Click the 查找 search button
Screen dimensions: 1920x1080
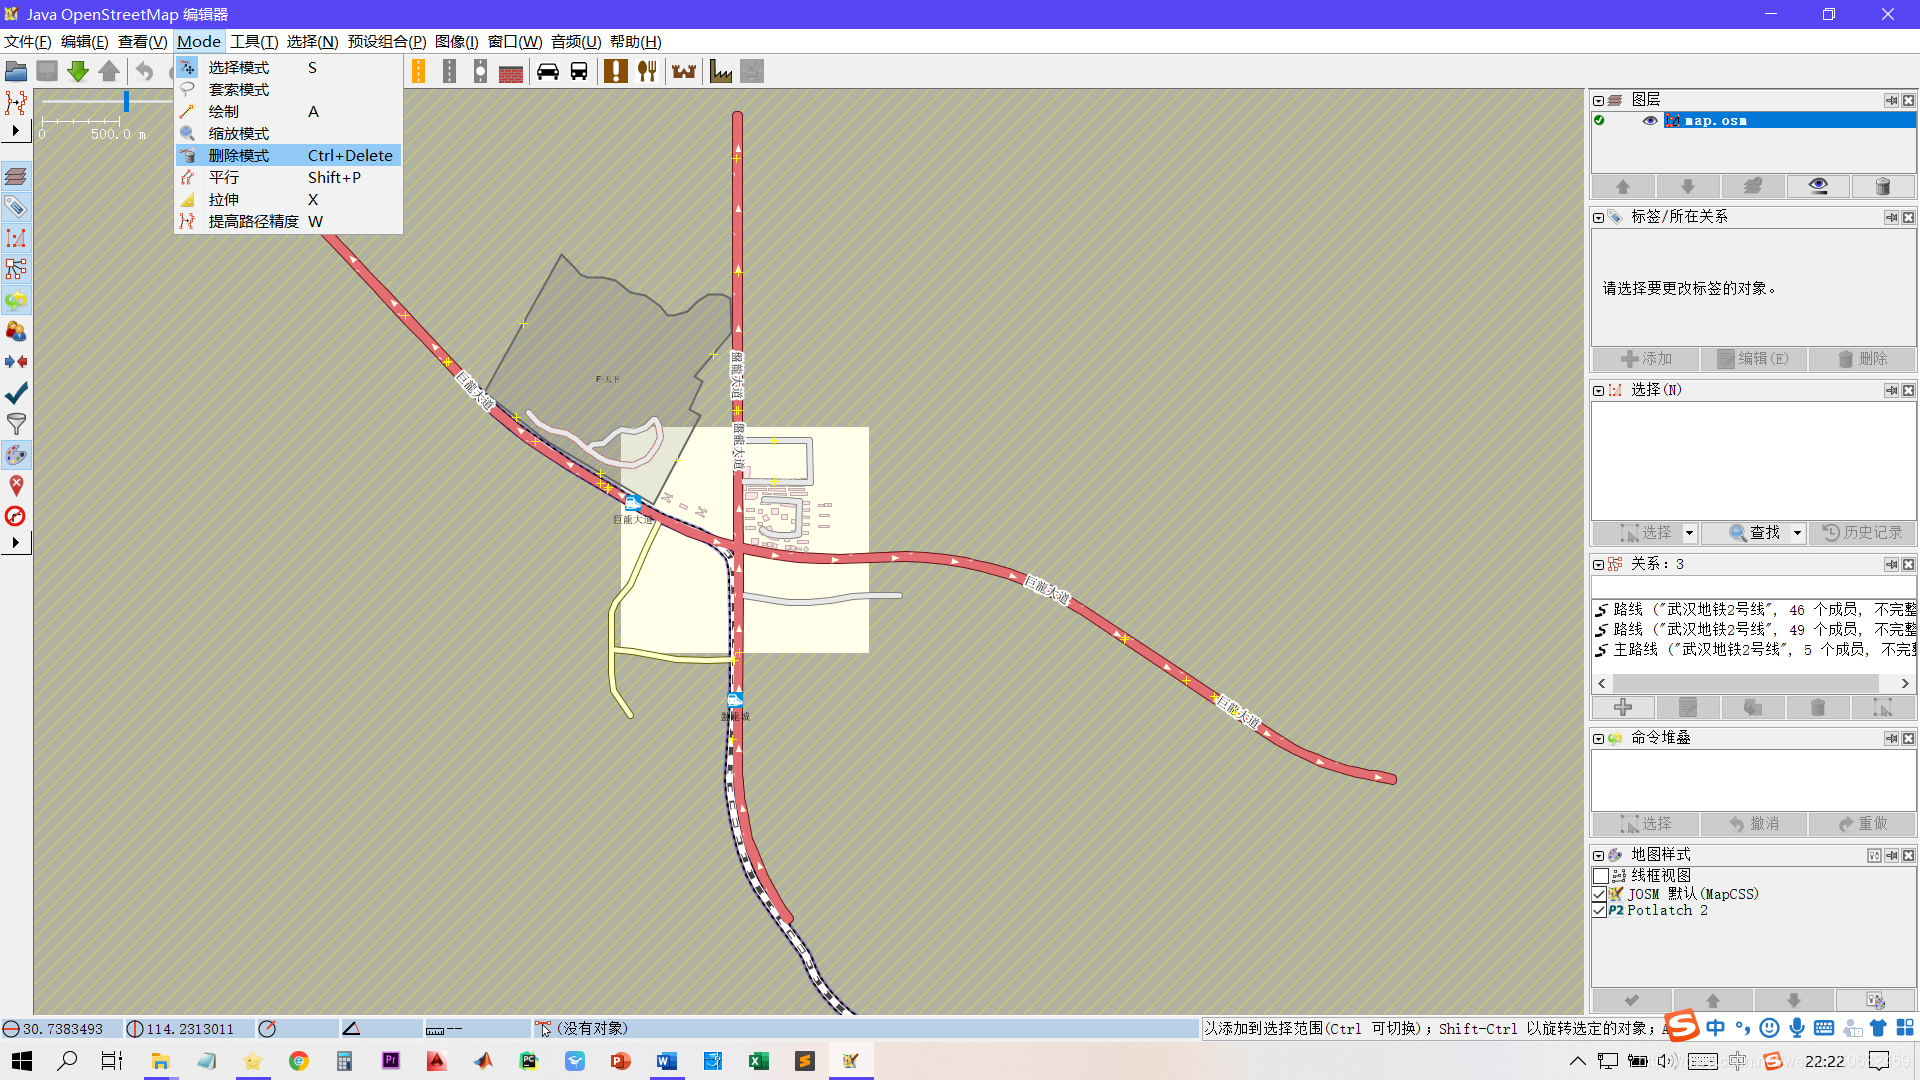pyautogui.click(x=1755, y=533)
